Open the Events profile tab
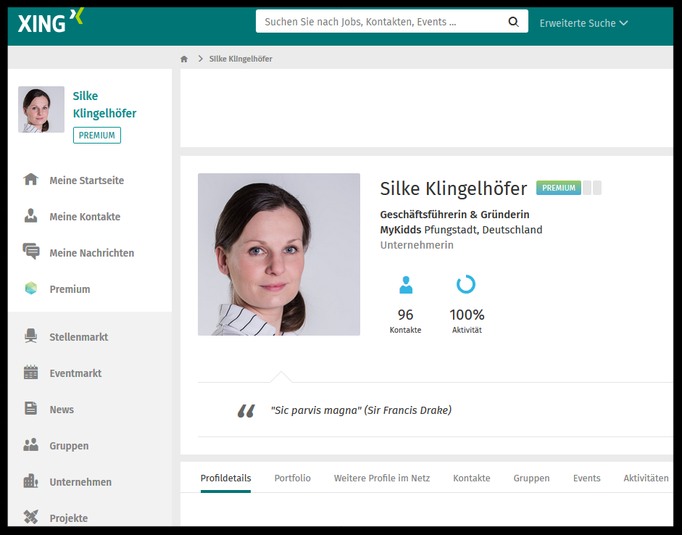This screenshot has height=535, width=682. 587,478
